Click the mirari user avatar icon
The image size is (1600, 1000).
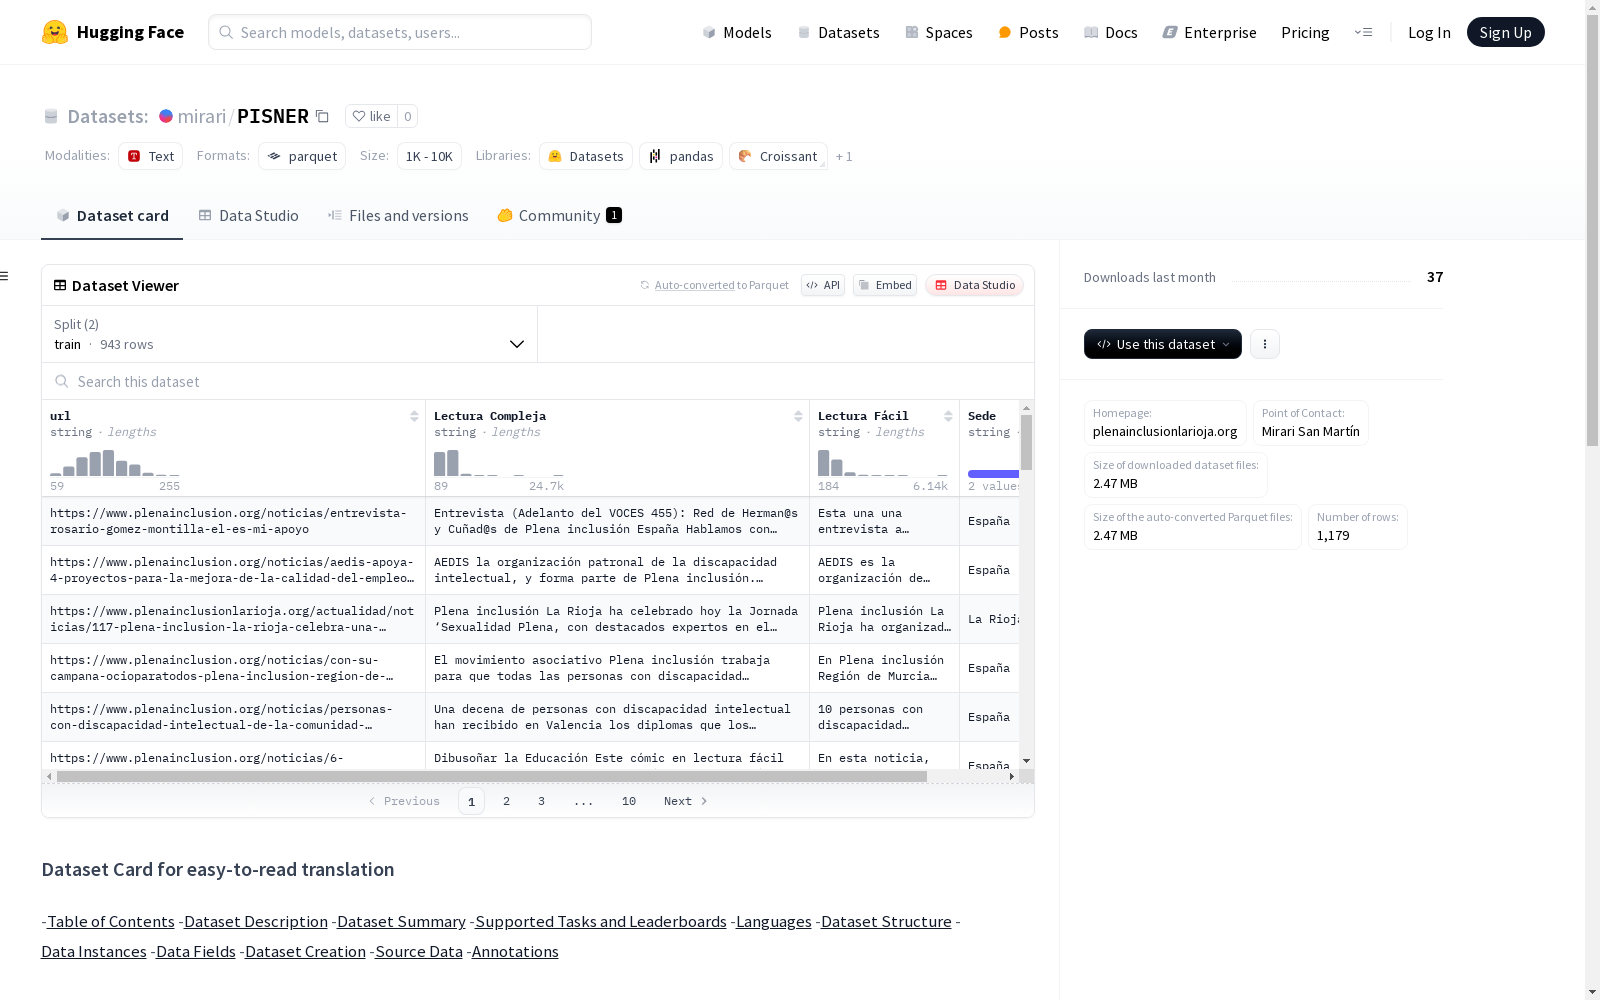[x=166, y=116]
